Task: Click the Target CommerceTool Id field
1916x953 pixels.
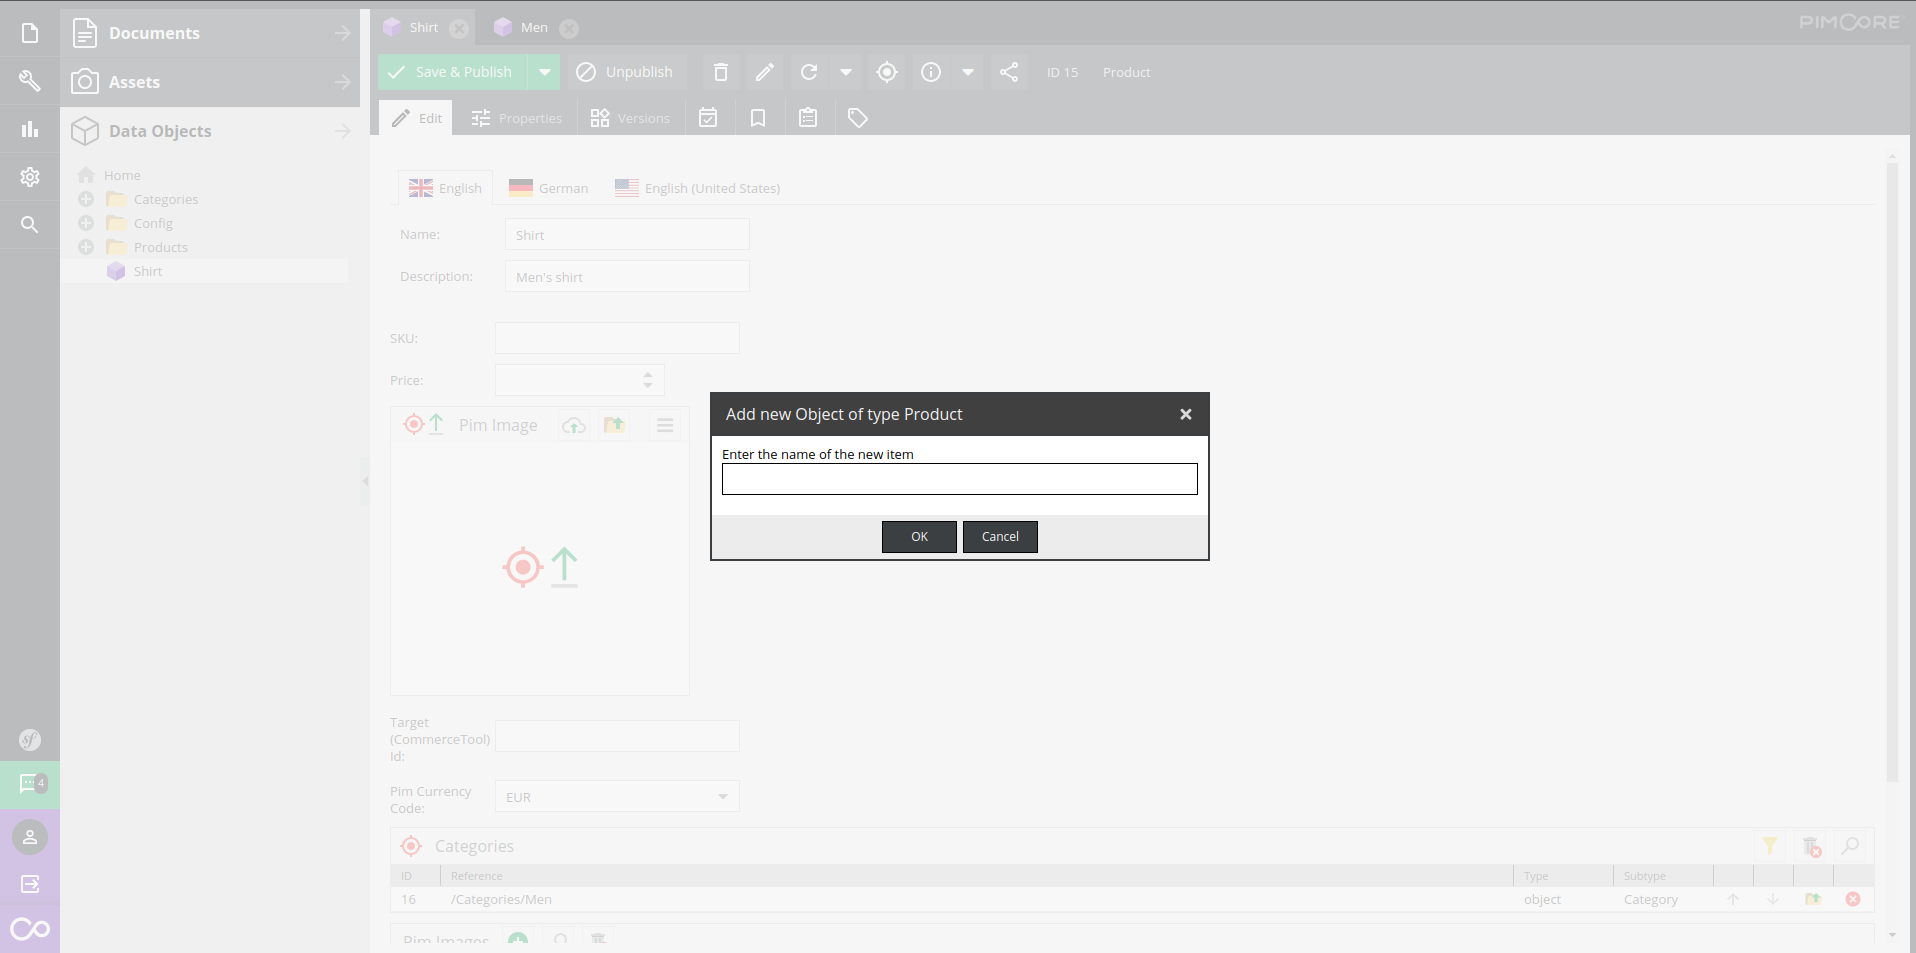Action: pos(617,736)
